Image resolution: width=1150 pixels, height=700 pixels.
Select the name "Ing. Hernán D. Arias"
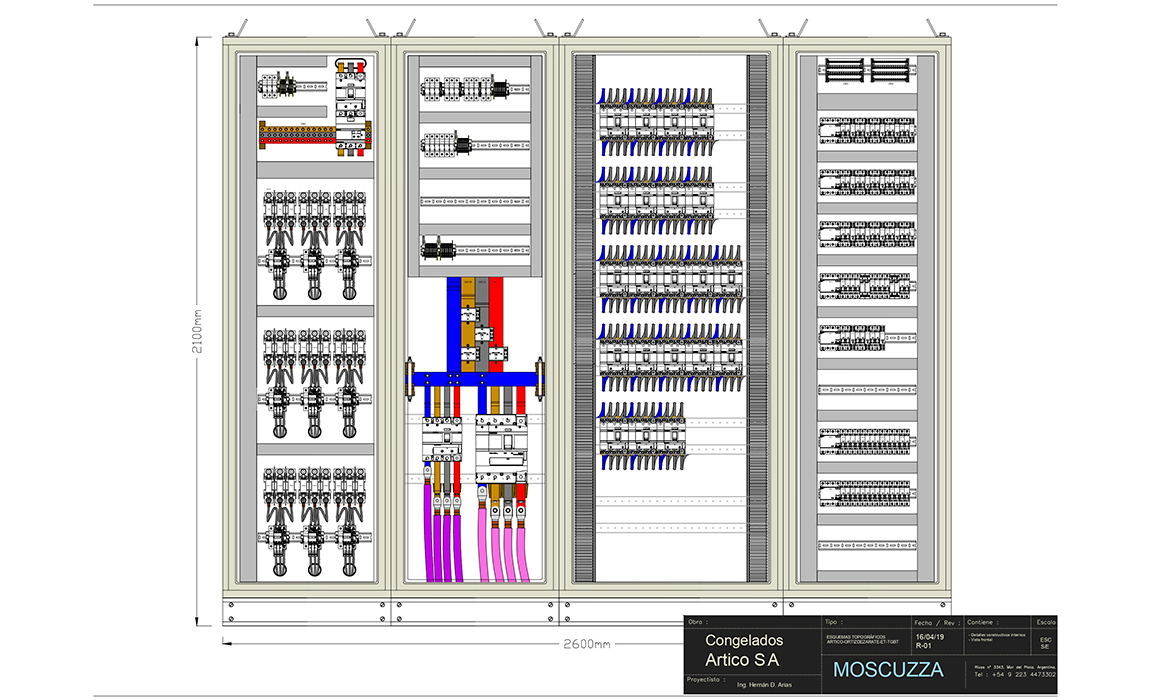click(x=764, y=685)
